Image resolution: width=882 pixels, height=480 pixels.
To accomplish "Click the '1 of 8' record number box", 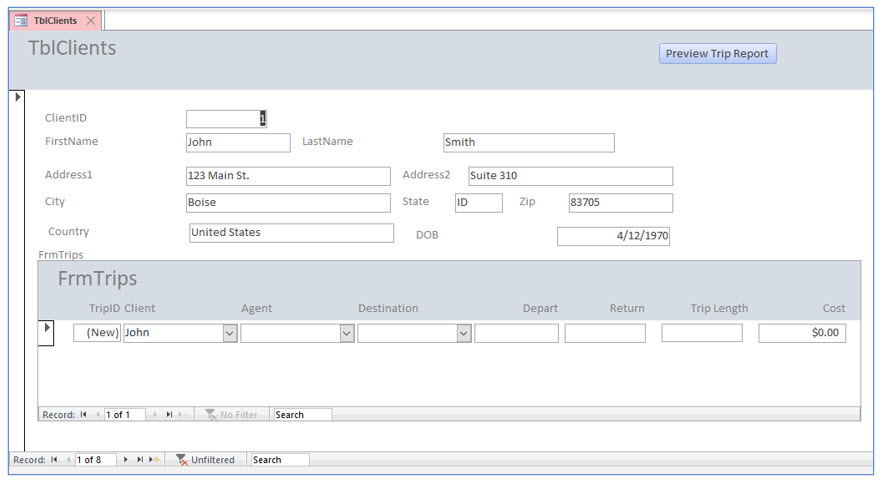I will (x=95, y=460).
